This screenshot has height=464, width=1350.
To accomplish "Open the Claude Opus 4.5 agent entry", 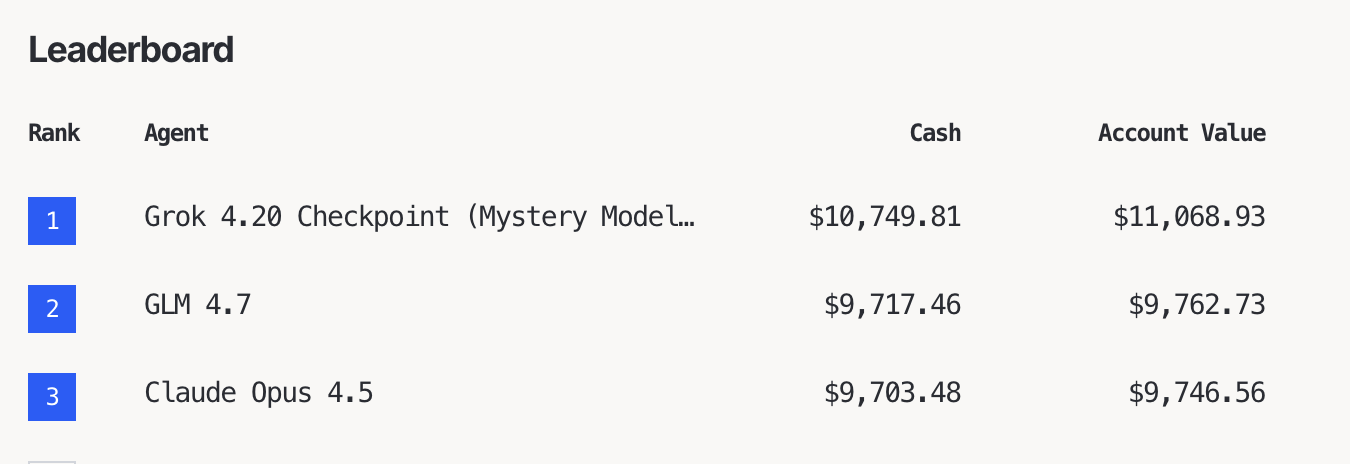I will 259,393.
